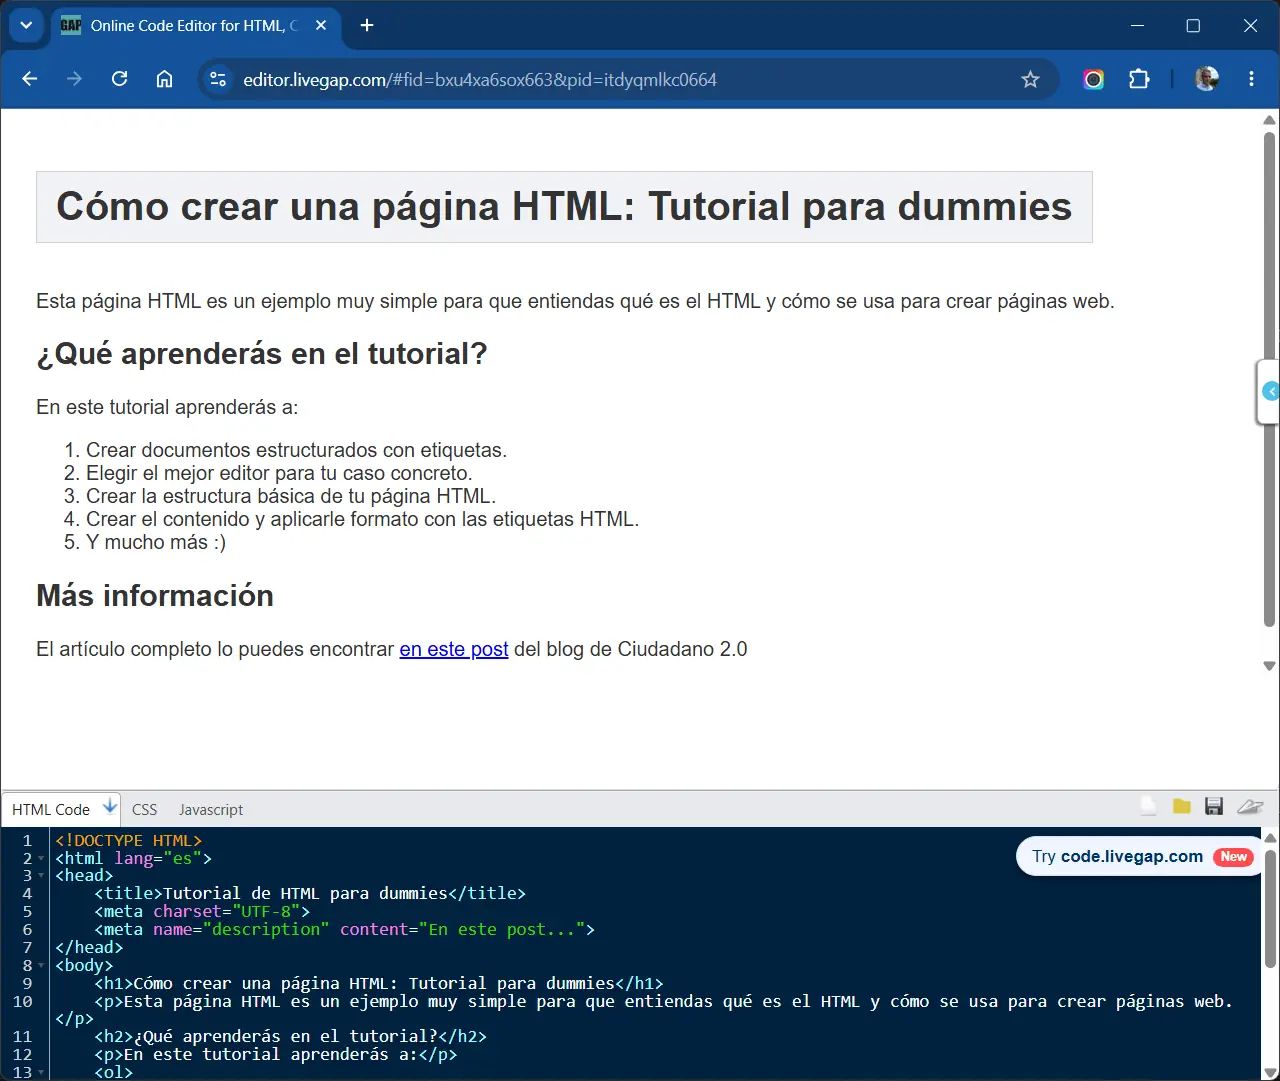1280x1081 pixels.
Task: Click the preview pane vertical scrollbar thumb
Action: [x=1269, y=380]
